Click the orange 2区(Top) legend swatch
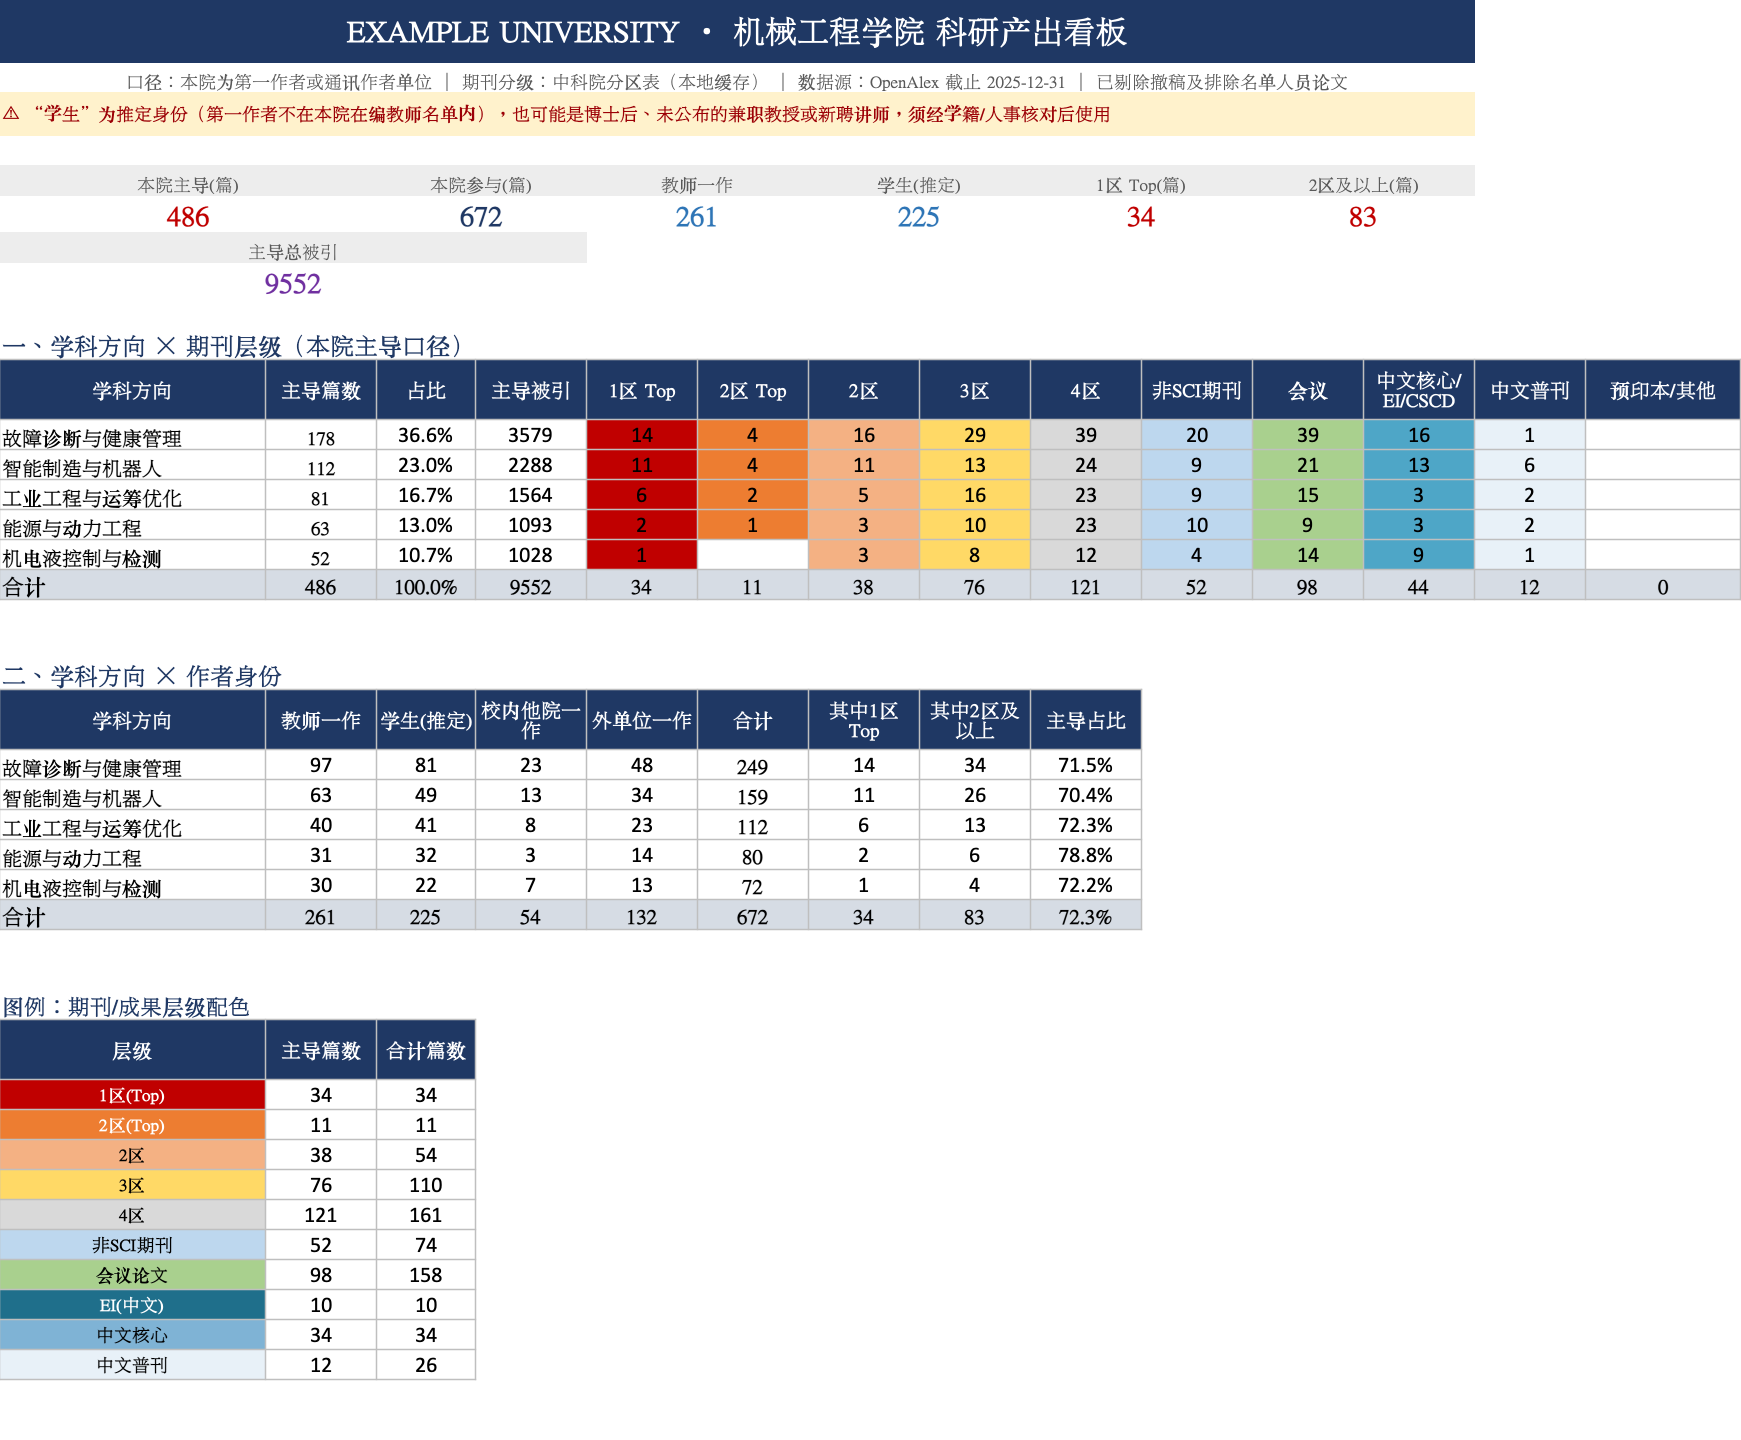The width and height of the screenshot is (1741, 1440). (132, 1125)
